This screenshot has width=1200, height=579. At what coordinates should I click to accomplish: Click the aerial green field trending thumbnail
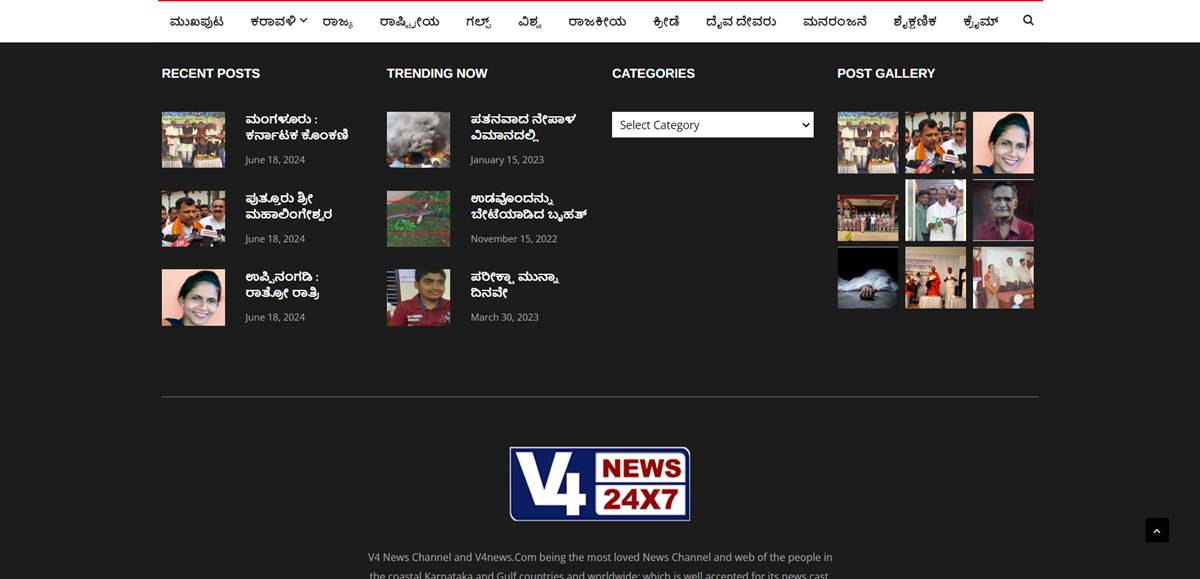pyautogui.click(x=418, y=219)
